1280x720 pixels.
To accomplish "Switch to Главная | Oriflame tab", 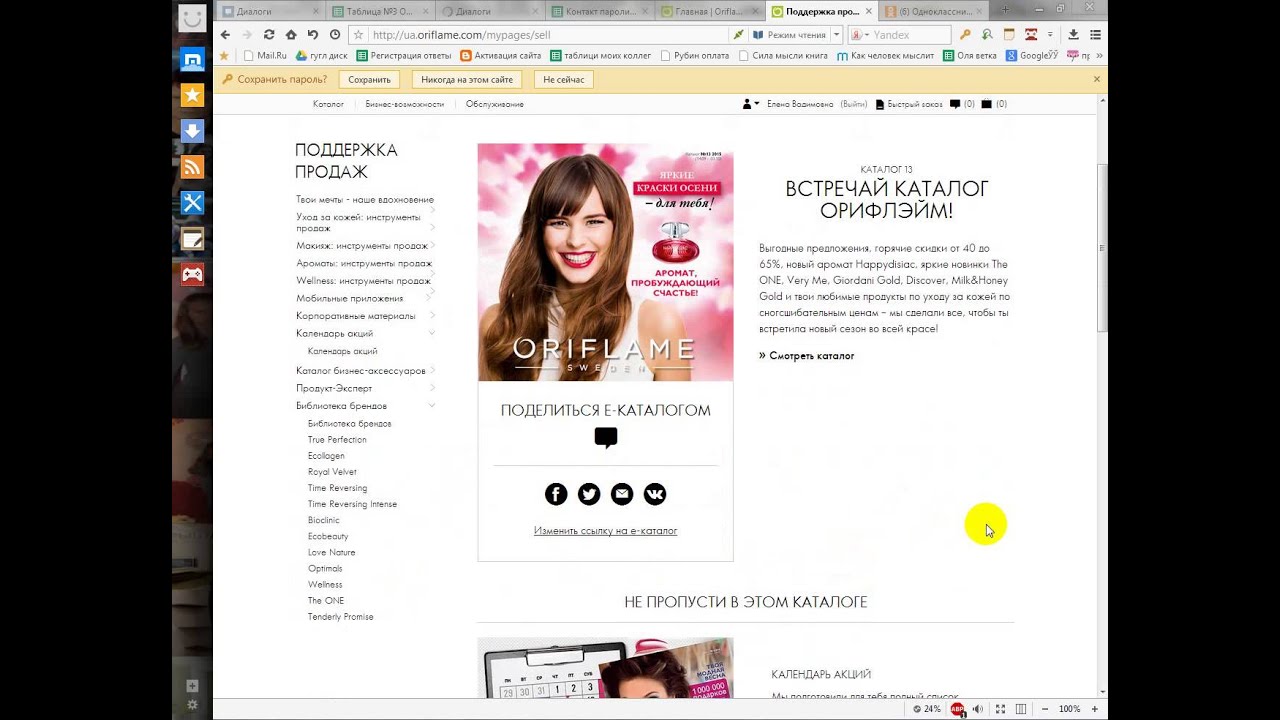I will click(x=710, y=11).
